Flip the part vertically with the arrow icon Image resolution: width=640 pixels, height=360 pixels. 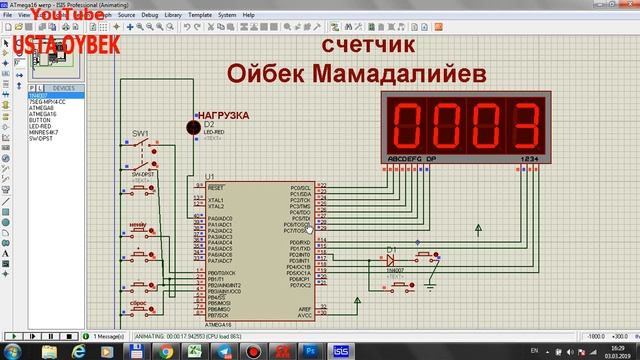tap(19, 86)
